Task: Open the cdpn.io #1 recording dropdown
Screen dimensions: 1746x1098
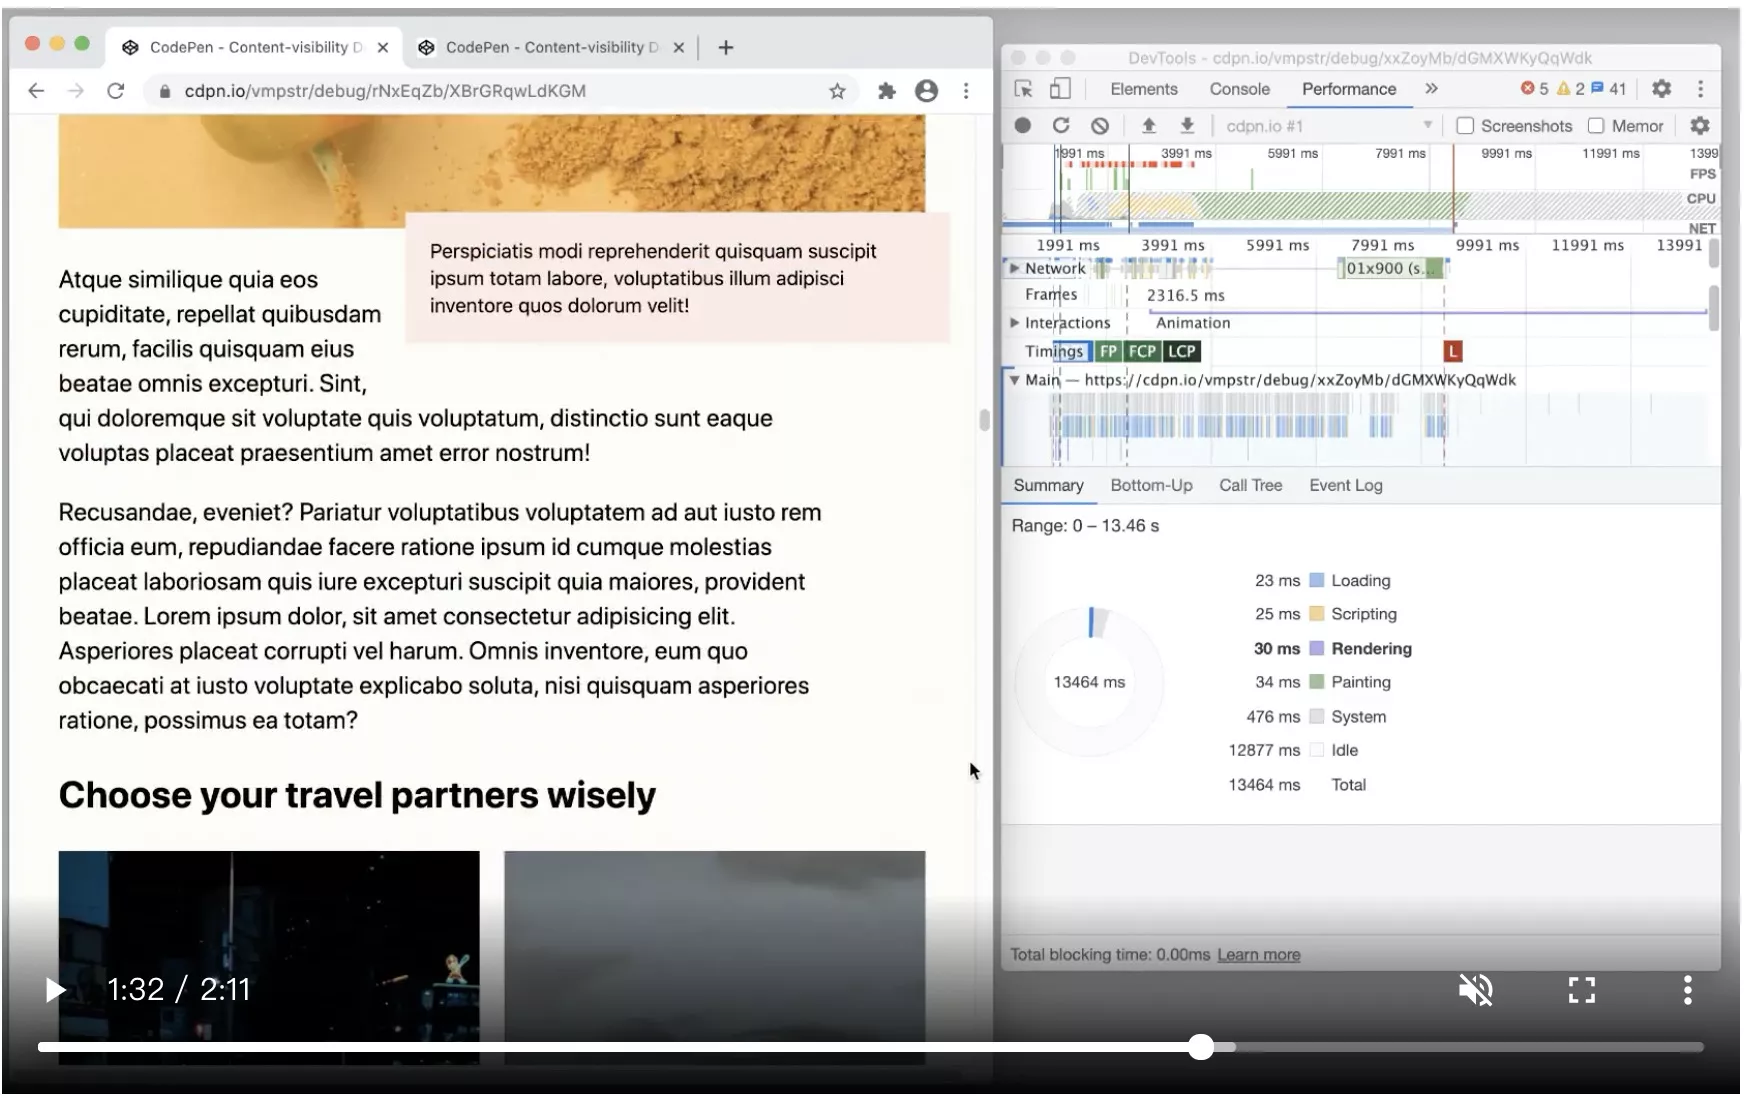Action: point(1329,126)
